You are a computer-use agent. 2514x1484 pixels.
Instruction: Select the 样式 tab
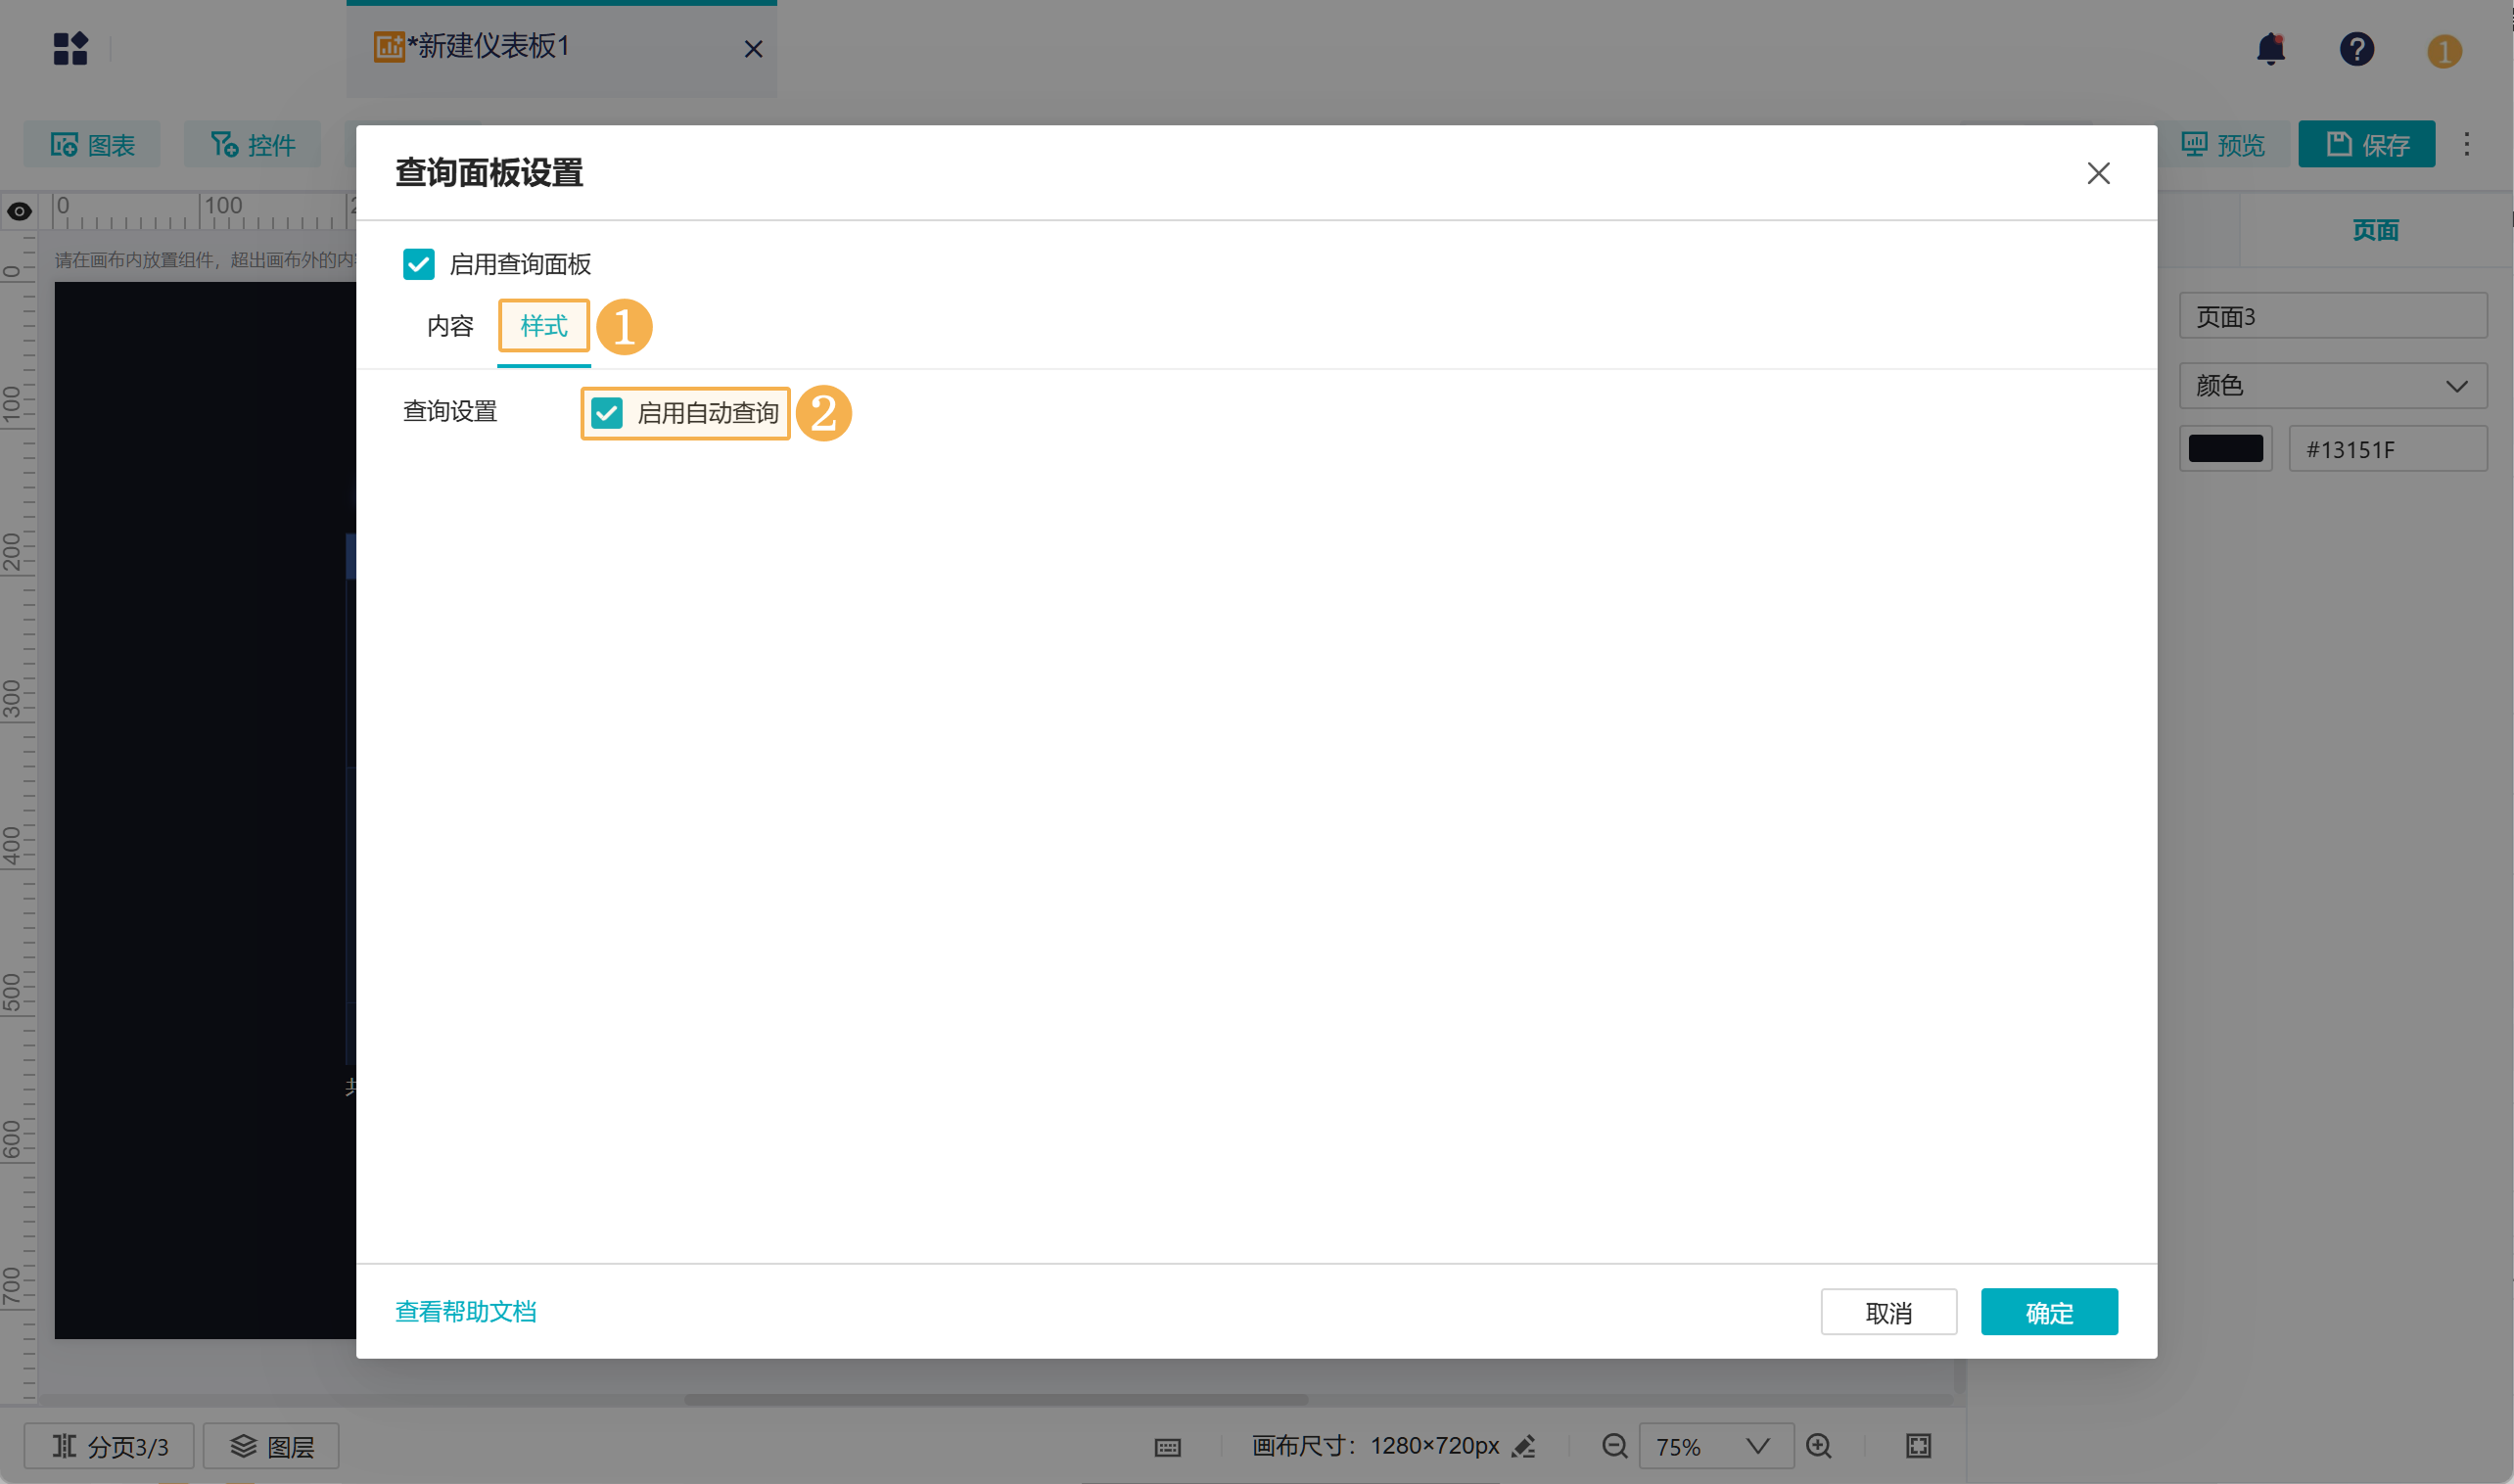[x=543, y=326]
